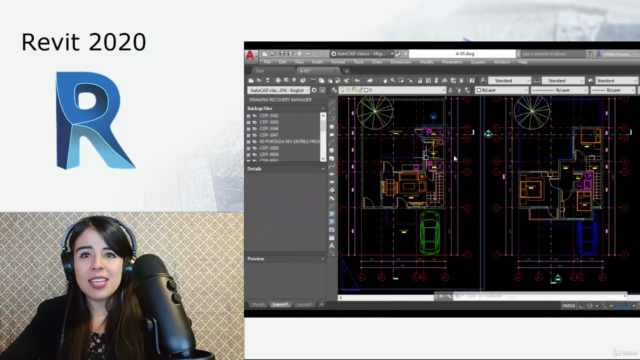Select the Zoom Window tool

point(401,80)
